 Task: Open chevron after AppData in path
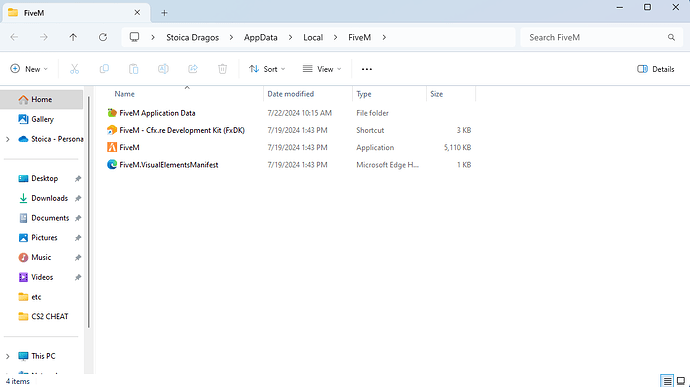point(290,37)
